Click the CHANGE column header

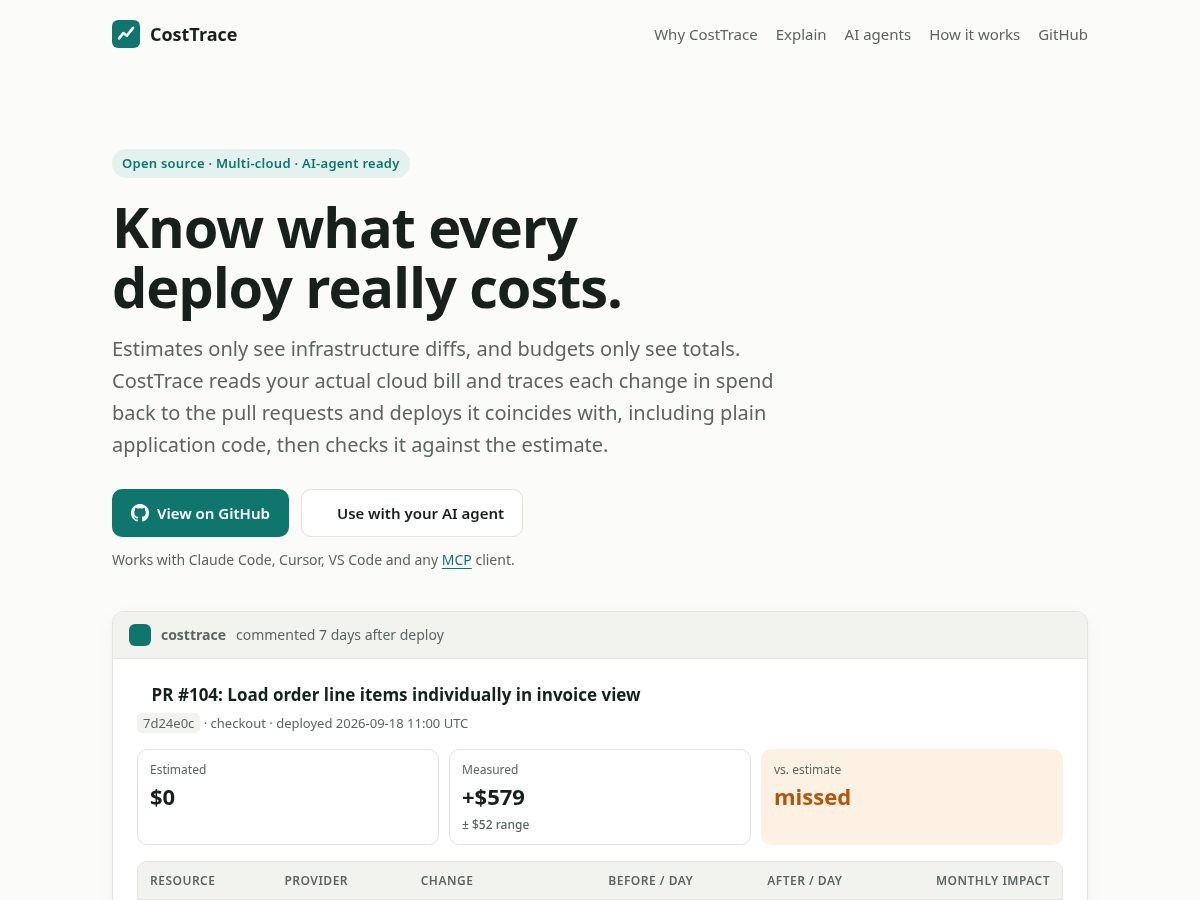coord(447,881)
